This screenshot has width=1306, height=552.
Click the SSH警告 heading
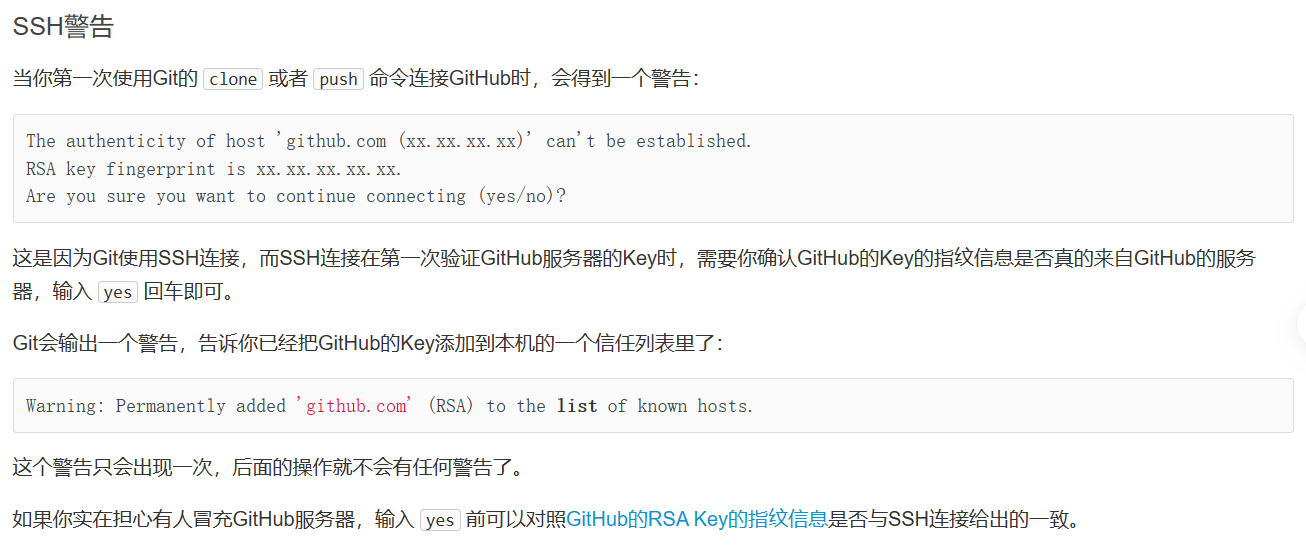pos(63,27)
